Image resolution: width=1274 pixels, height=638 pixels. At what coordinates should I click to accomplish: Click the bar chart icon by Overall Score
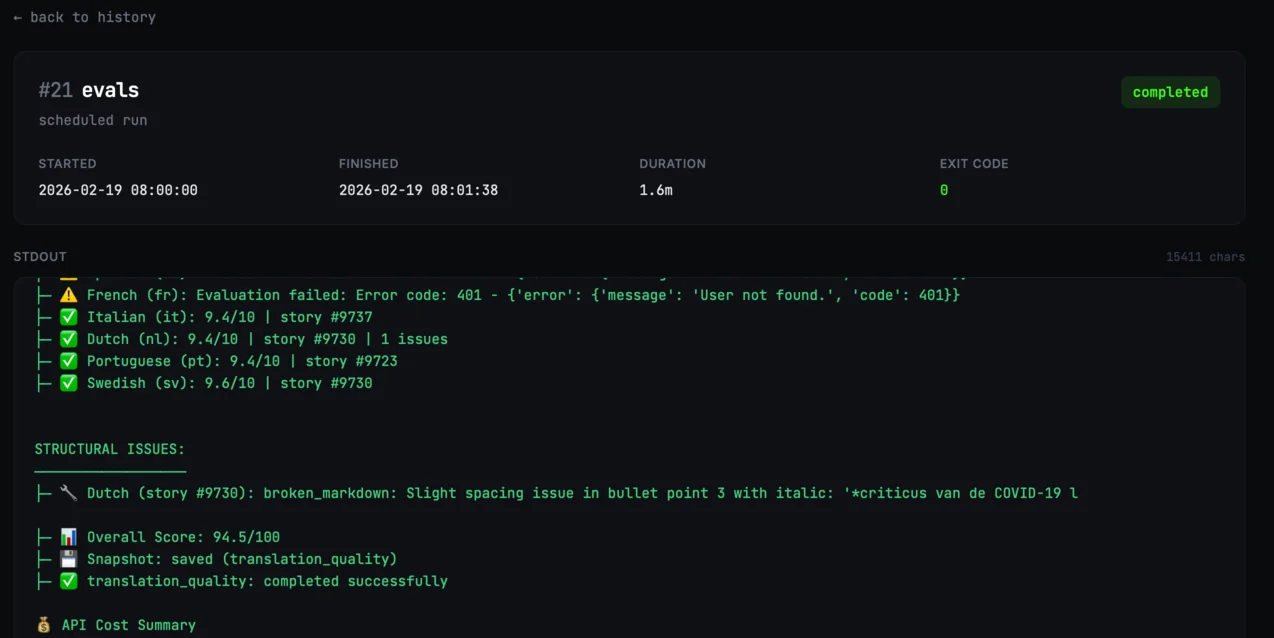[68, 537]
